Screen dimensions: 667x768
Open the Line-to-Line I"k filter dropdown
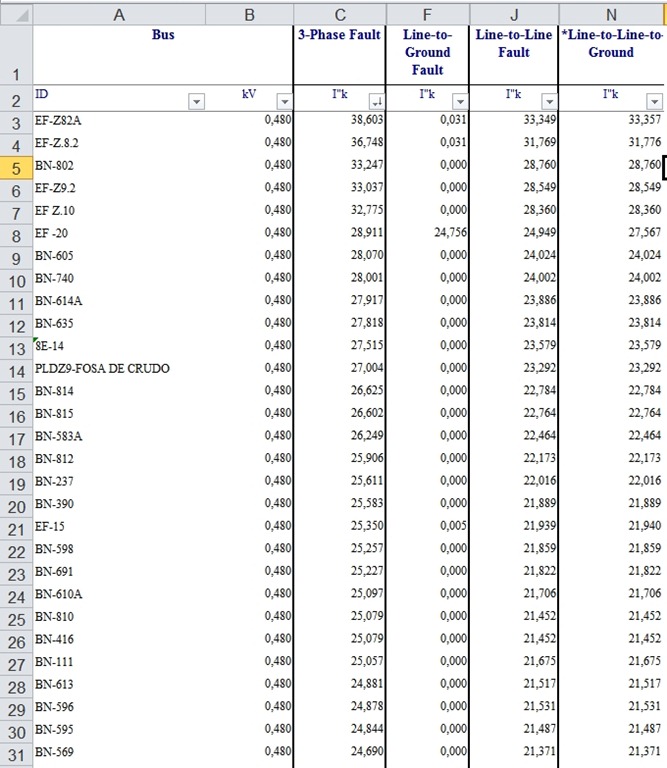pos(549,101)
